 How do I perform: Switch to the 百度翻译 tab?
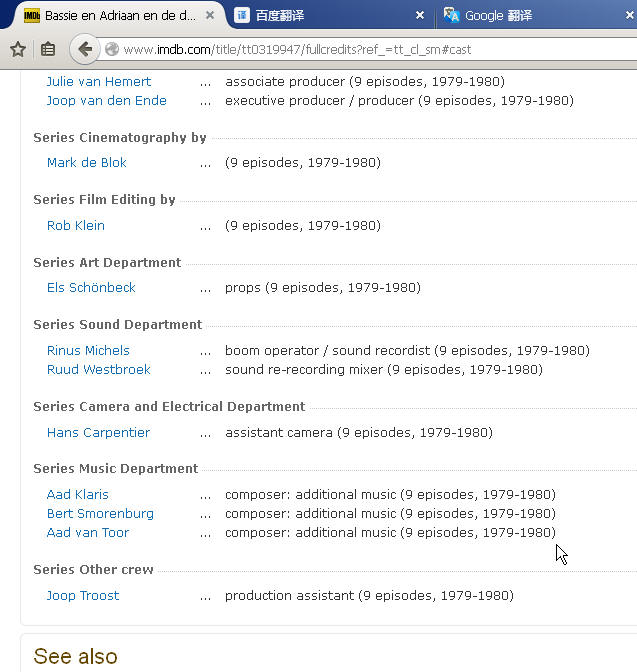329,15
